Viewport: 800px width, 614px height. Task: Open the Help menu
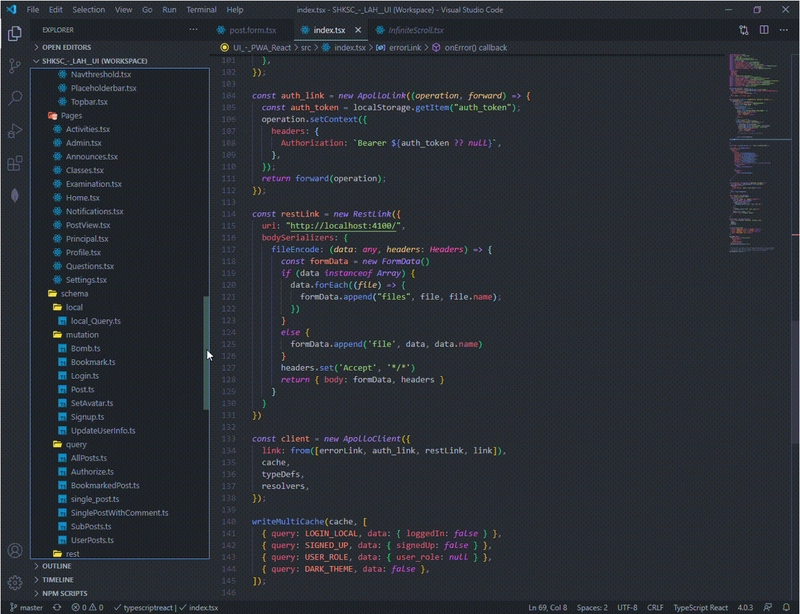tap(235, 10)
